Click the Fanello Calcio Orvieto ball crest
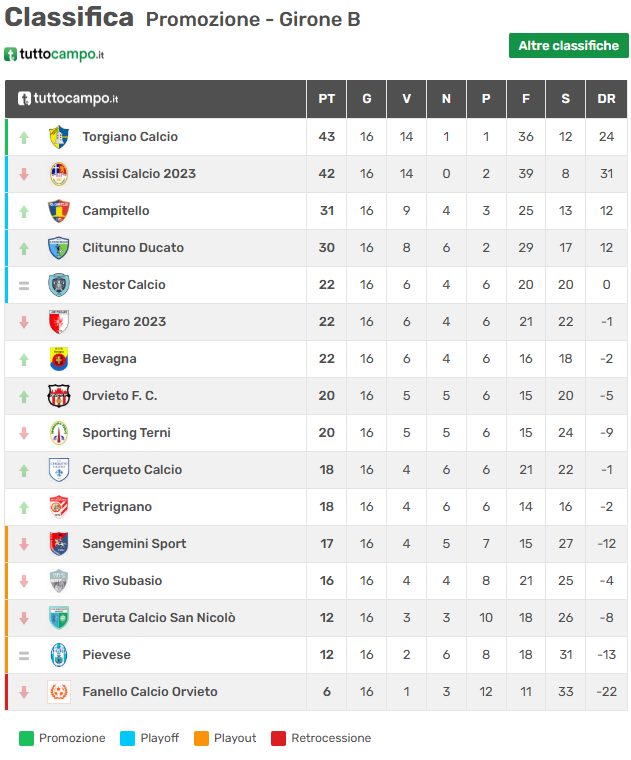Image resolution: width=631 pixels, height=760 pixels. tap(59, 692)
